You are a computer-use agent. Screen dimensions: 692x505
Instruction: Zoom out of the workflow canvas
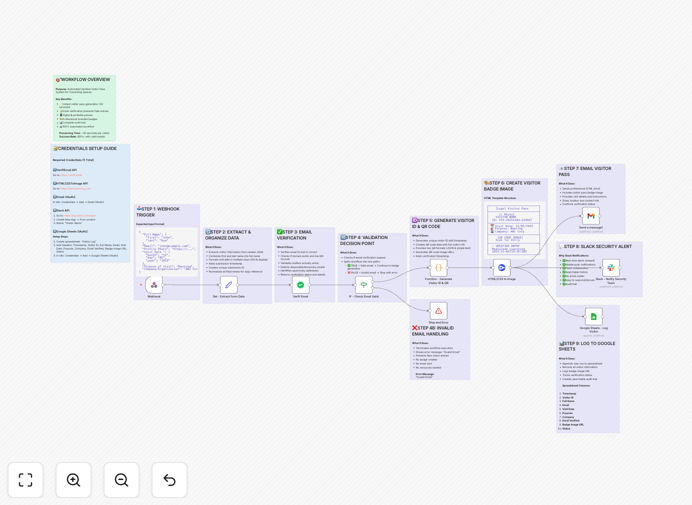[x=121, y=480]
